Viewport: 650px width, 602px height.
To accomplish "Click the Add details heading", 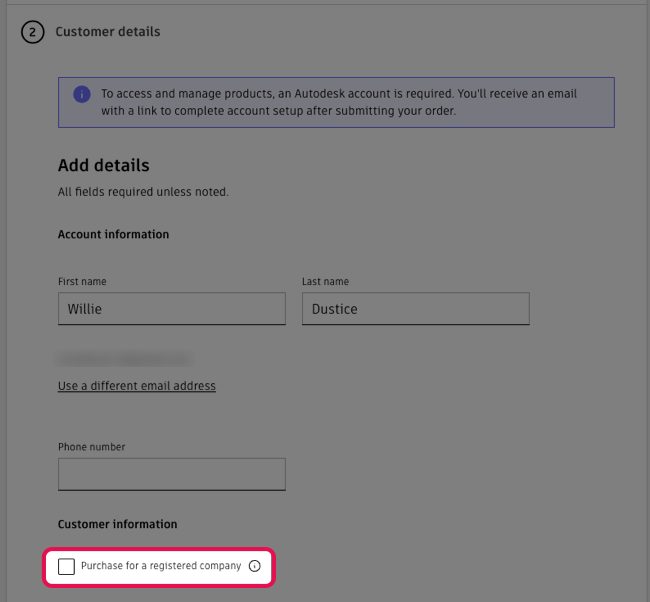I will (104, 166).
